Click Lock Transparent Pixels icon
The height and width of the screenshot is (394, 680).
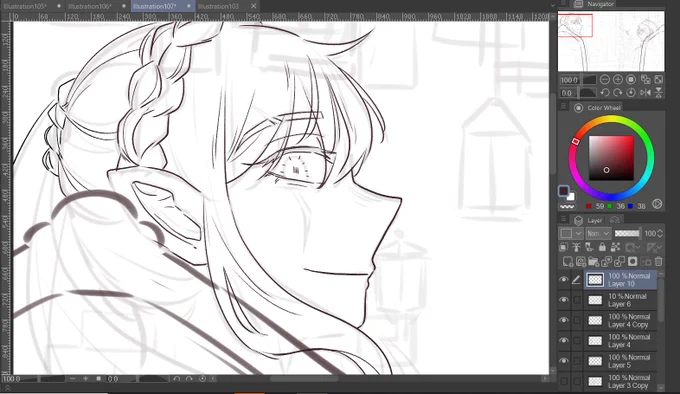click(615, 247)
